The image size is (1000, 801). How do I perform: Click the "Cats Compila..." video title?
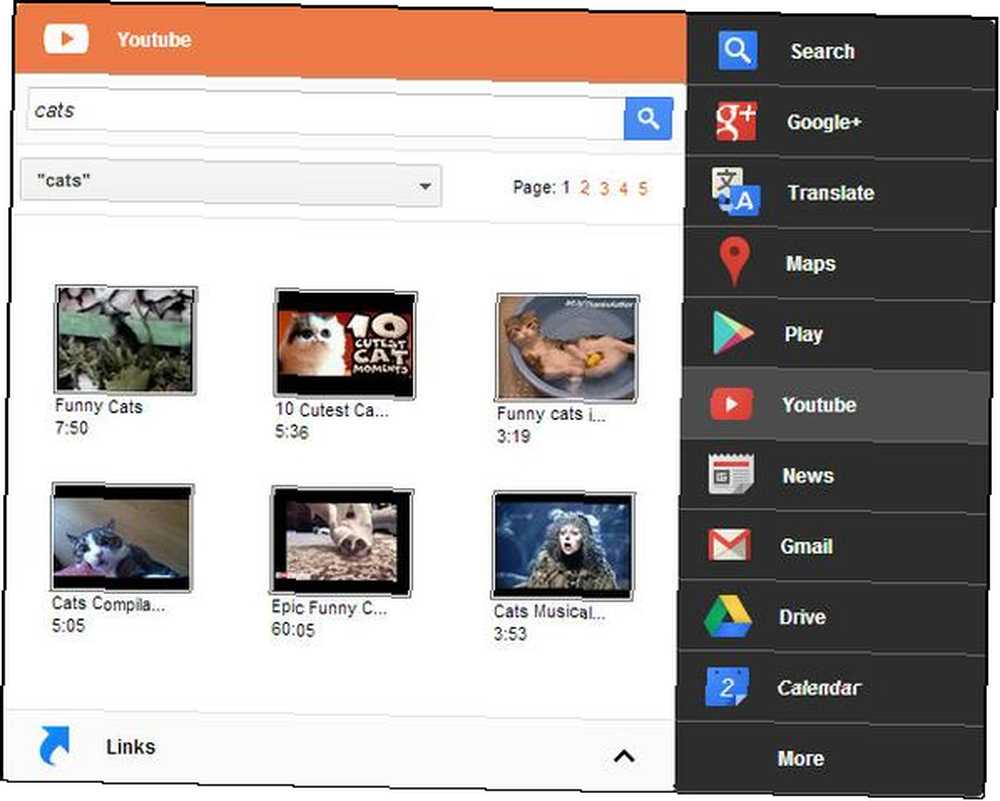(x=108, y=603)
